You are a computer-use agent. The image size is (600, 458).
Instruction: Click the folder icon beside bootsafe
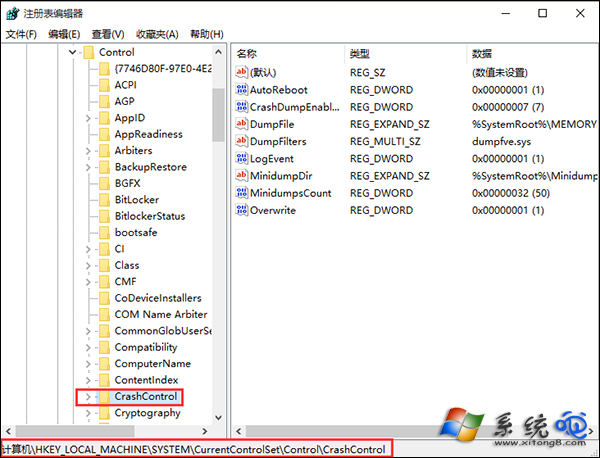click(x=104, y=233)
